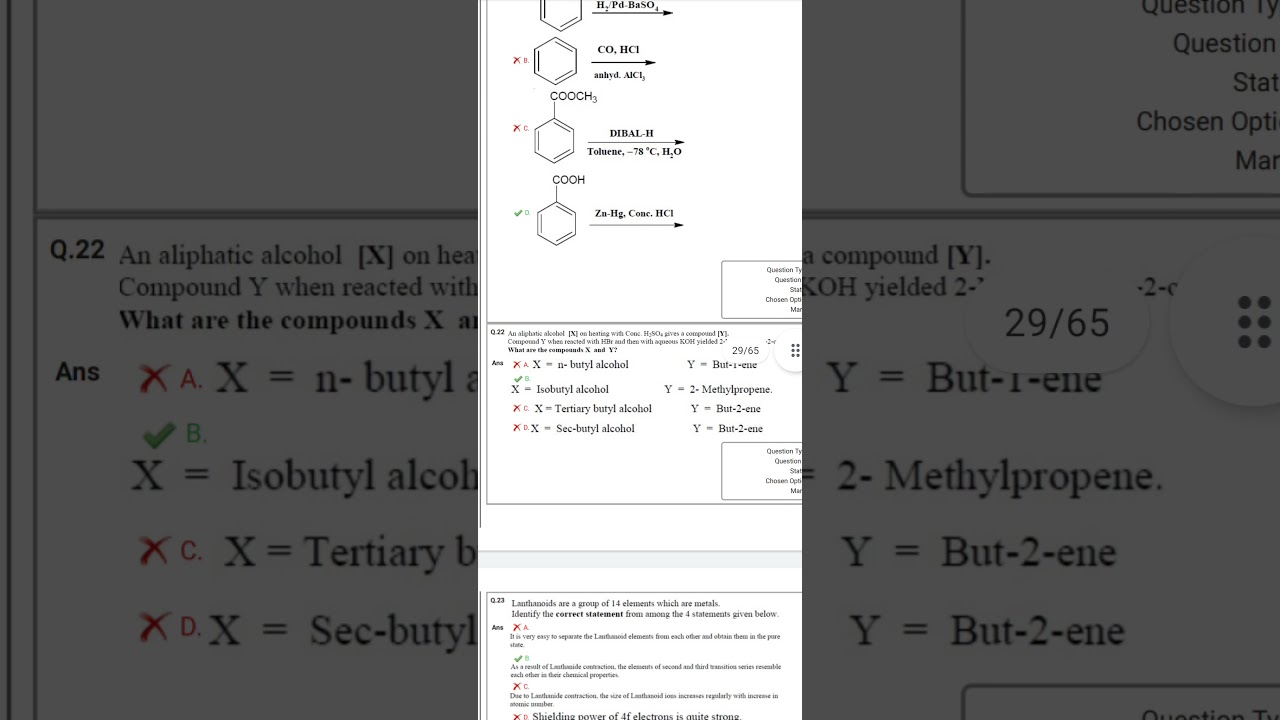Click the question info box above Q.22
The image size is (1280, 720).
point(762,290)
